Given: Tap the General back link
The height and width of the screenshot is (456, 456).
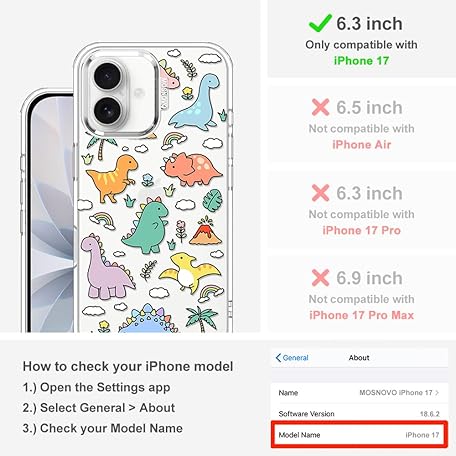Looking at the screenshot, I should click(292, 358).
